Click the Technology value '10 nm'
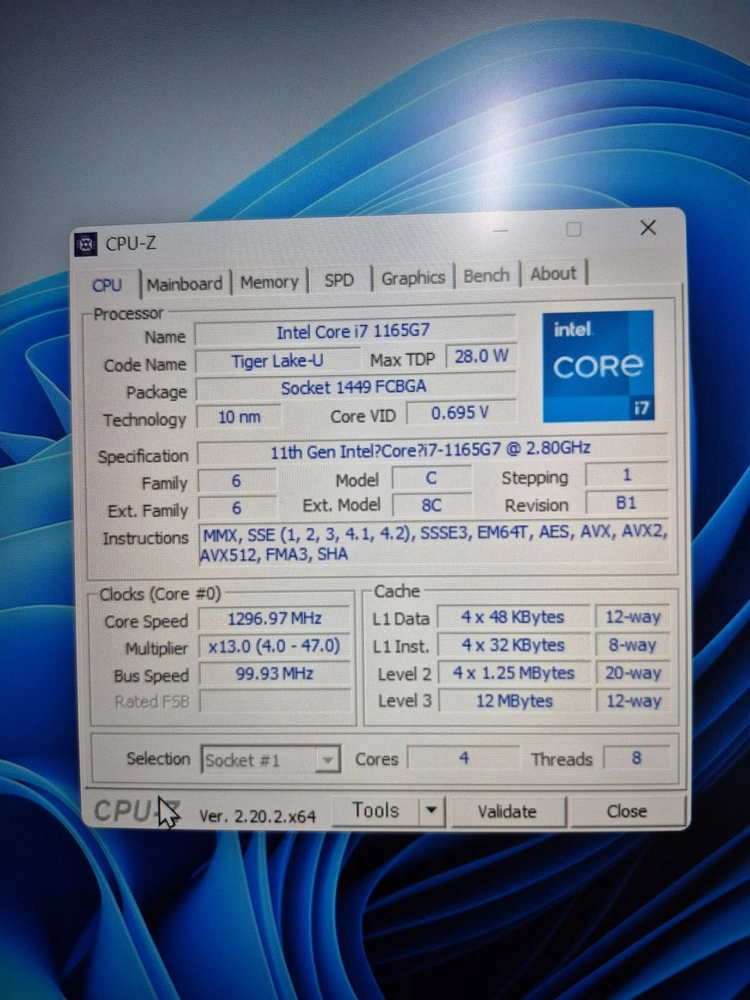Image resolution: width=750 pixels, height=1000 pixels. 239,417
